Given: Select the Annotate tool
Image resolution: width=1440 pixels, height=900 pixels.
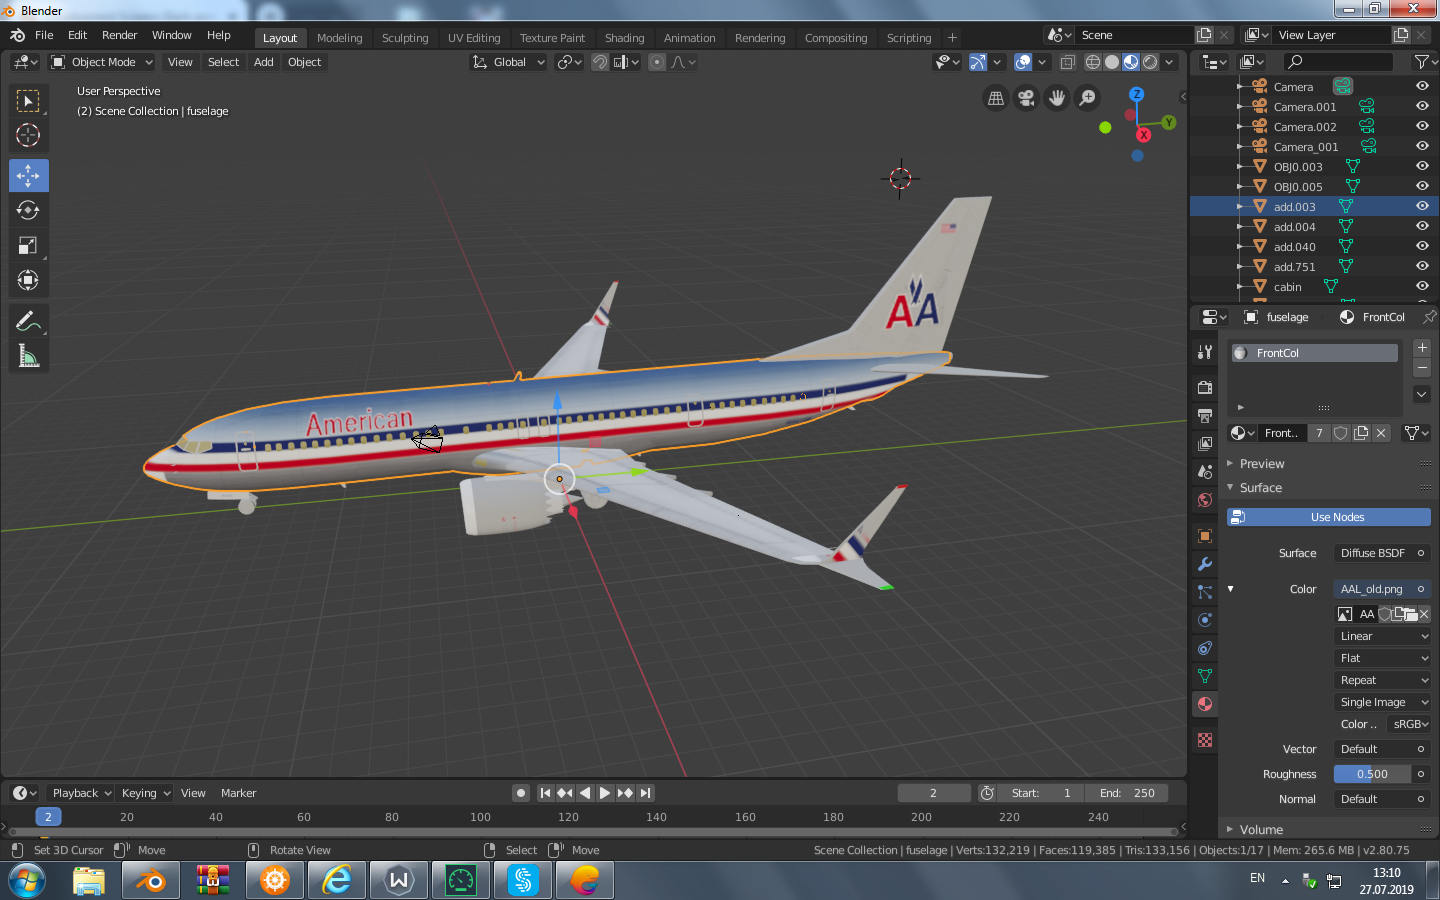Looking at the screenshot, I should point(28,321).
